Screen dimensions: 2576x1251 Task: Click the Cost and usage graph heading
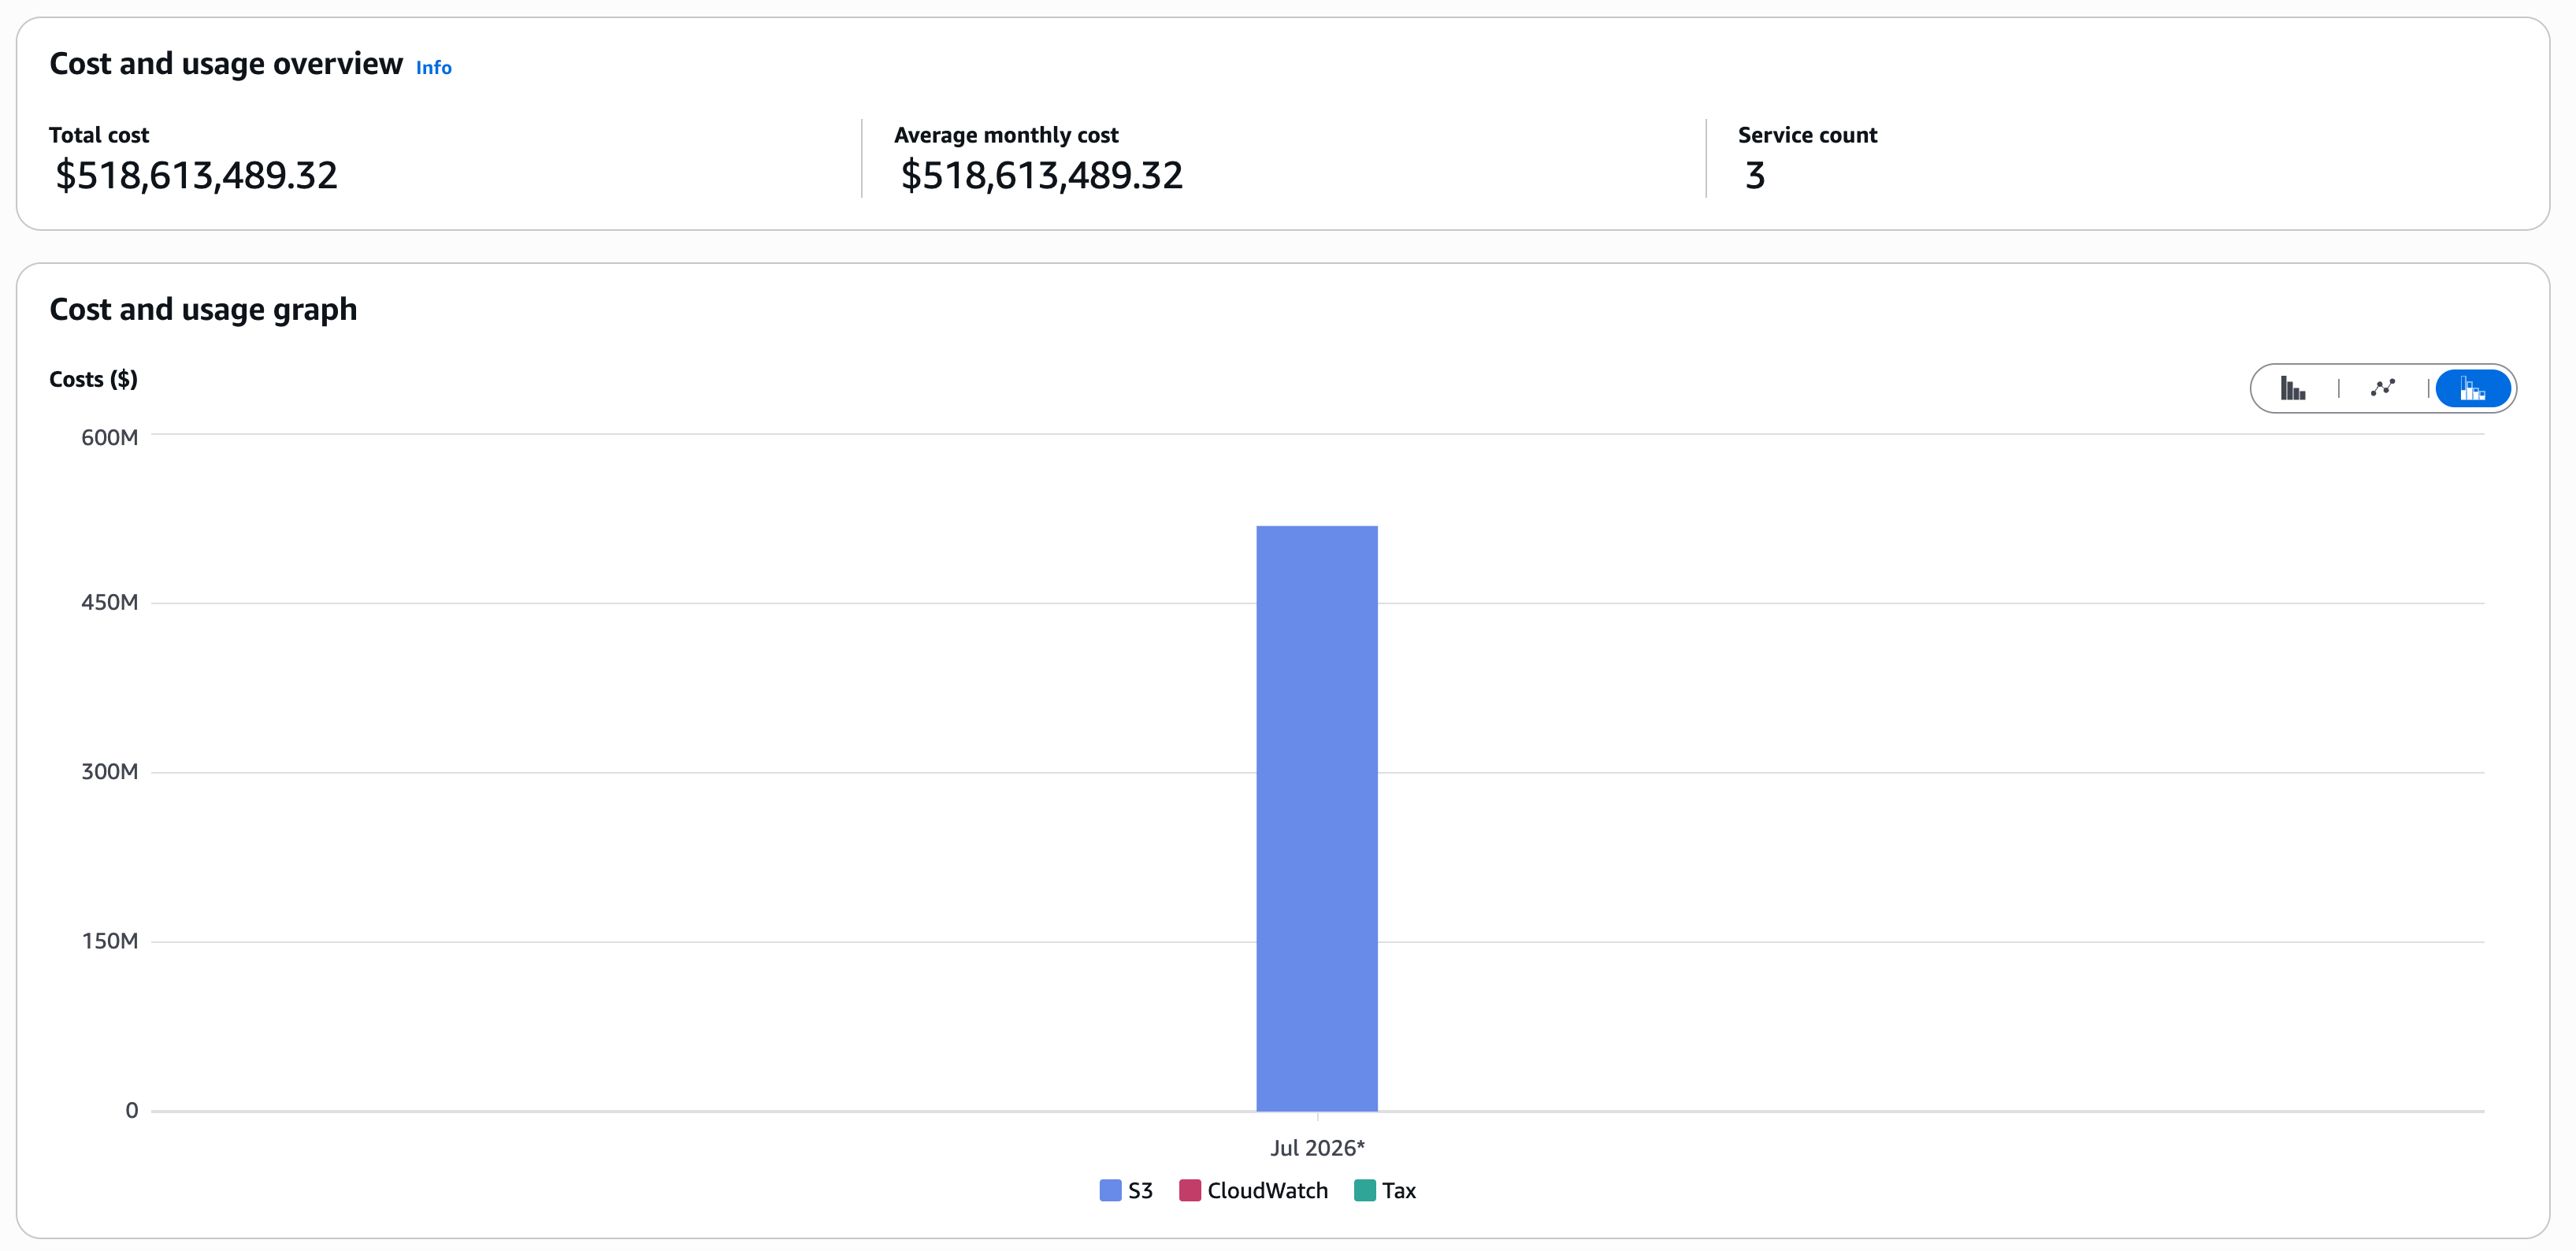(x=203, y=310)
